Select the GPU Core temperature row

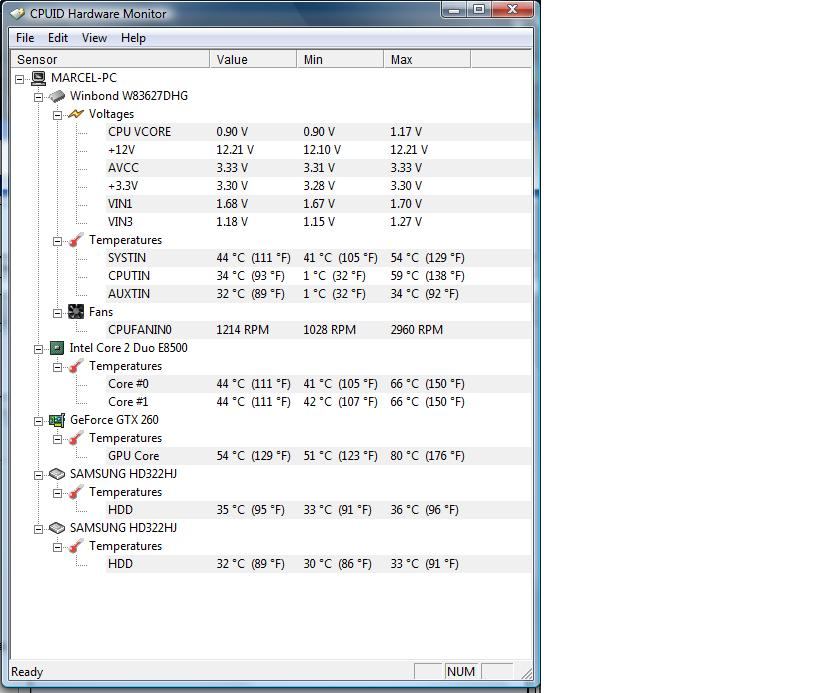[319, 456]
